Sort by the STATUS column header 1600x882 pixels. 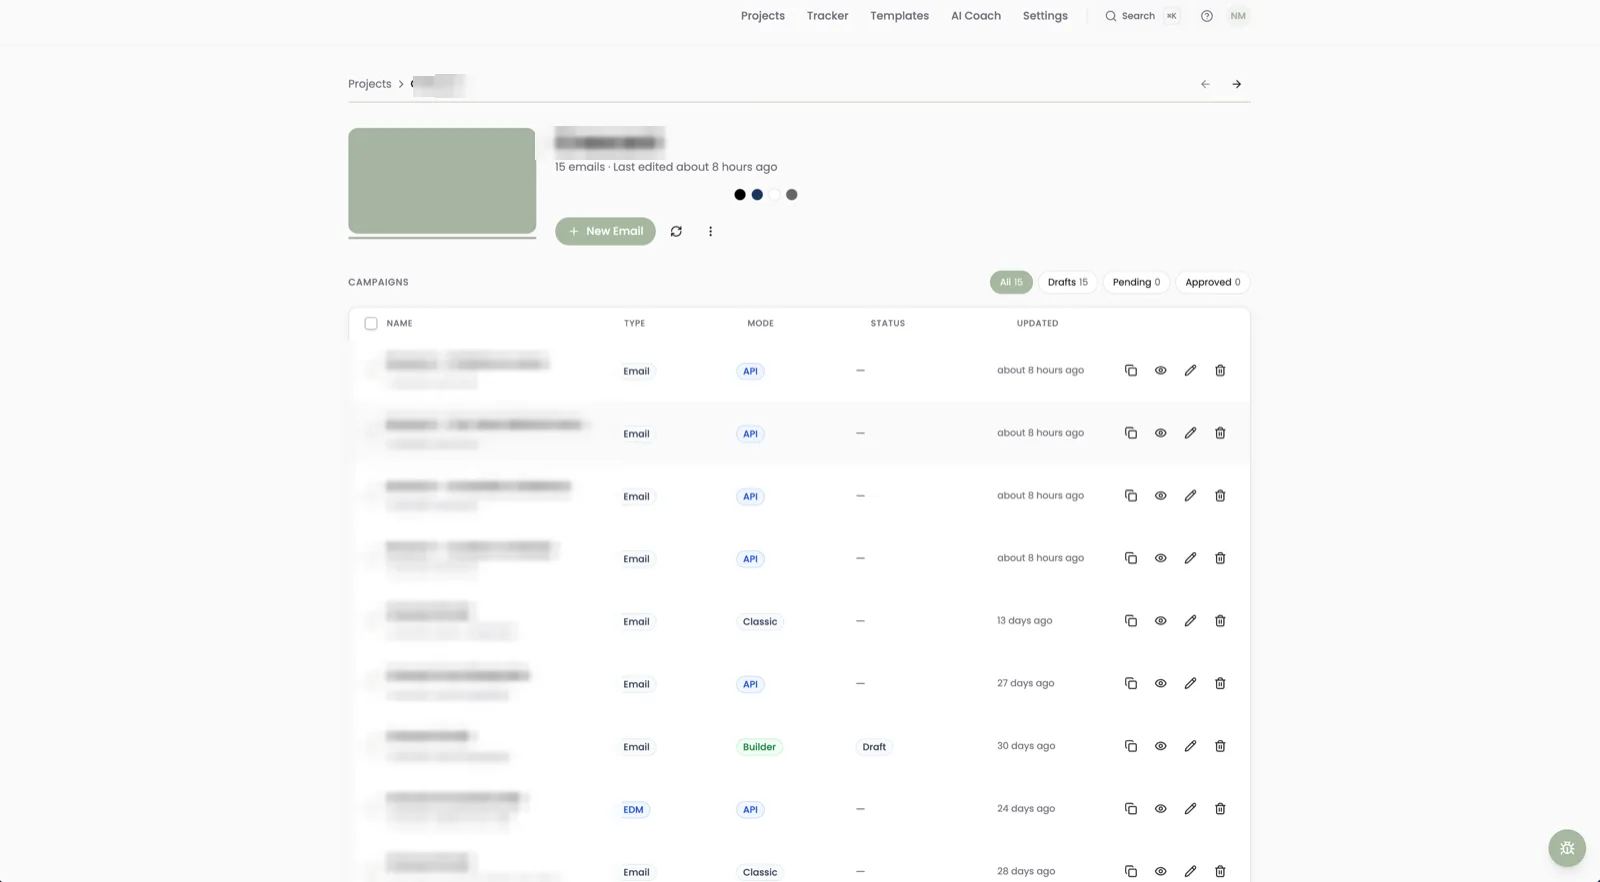tap(888, 324)
